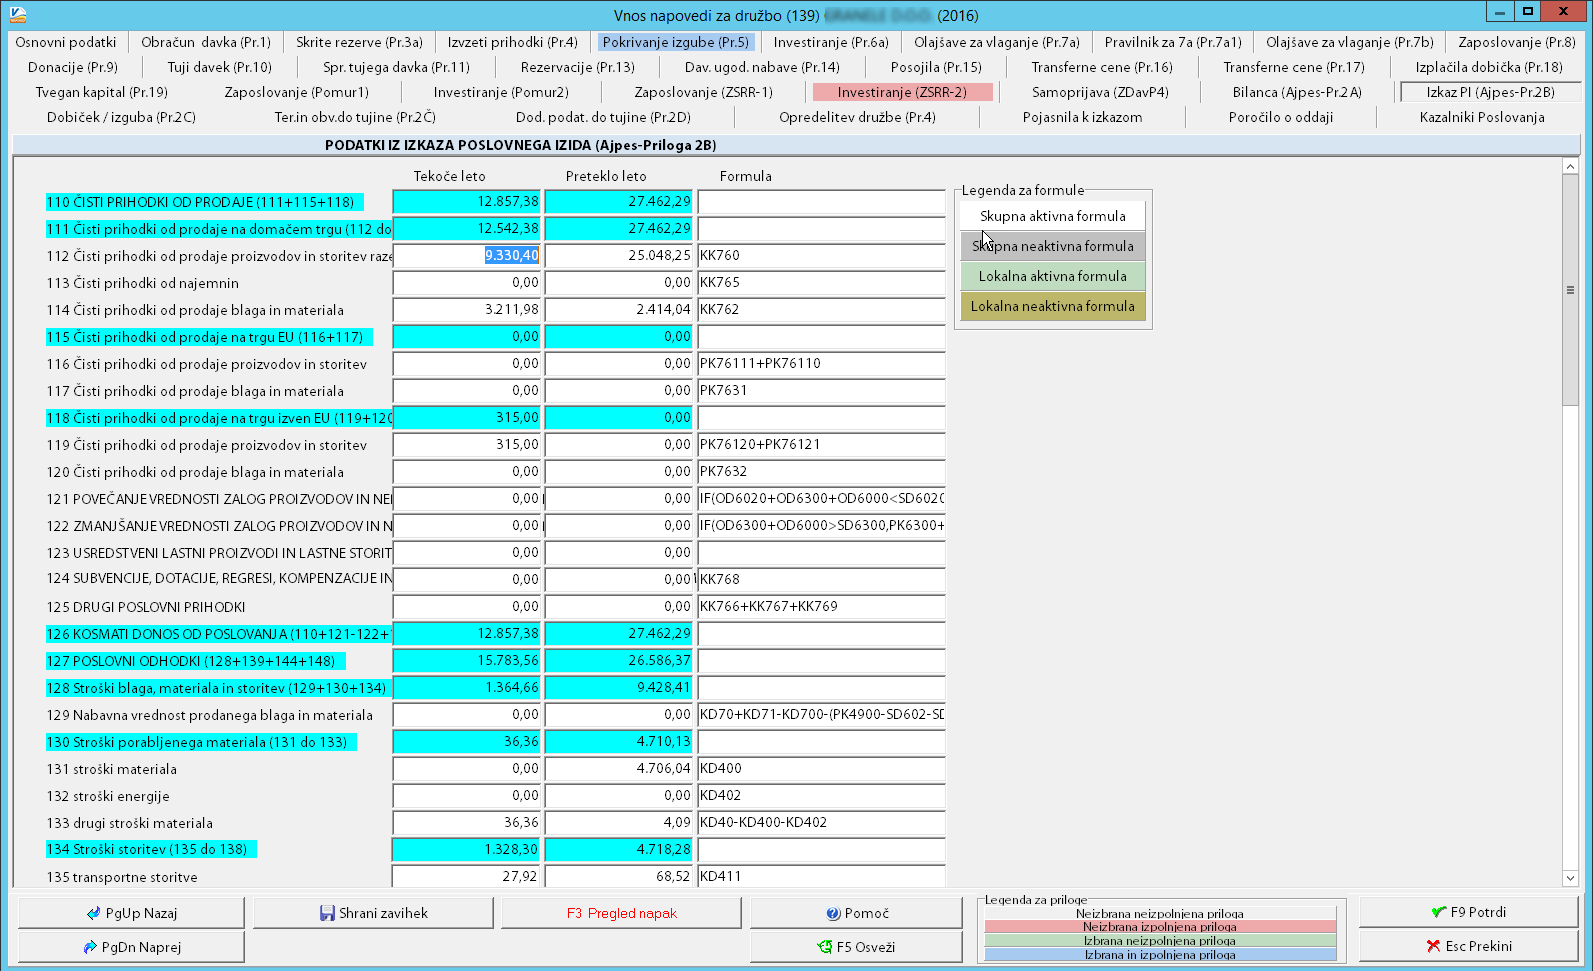Viewport: 1593px width, 971px height.
Task: Click the PgDn Naprej button
Action: tap(131, 947)
